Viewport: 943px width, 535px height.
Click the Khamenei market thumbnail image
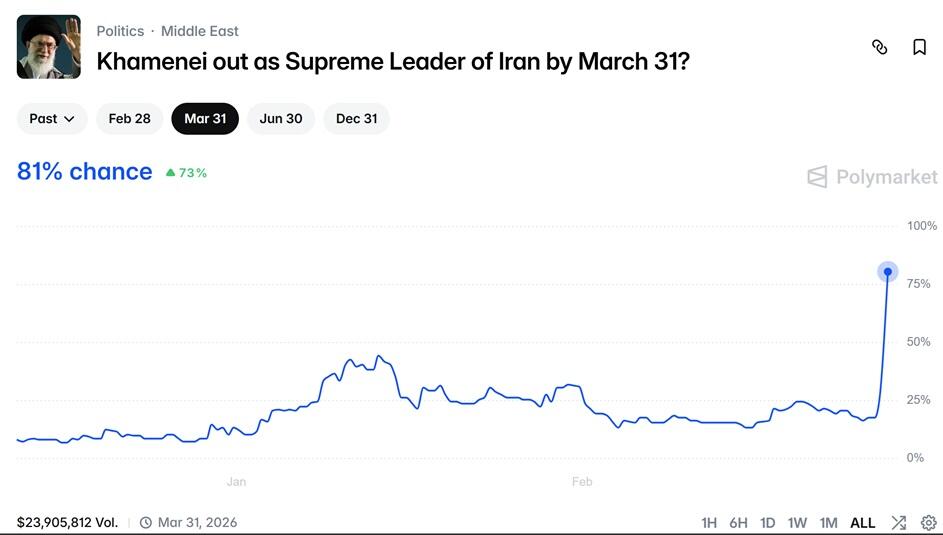pyautogui.click(x=49, y=47)
